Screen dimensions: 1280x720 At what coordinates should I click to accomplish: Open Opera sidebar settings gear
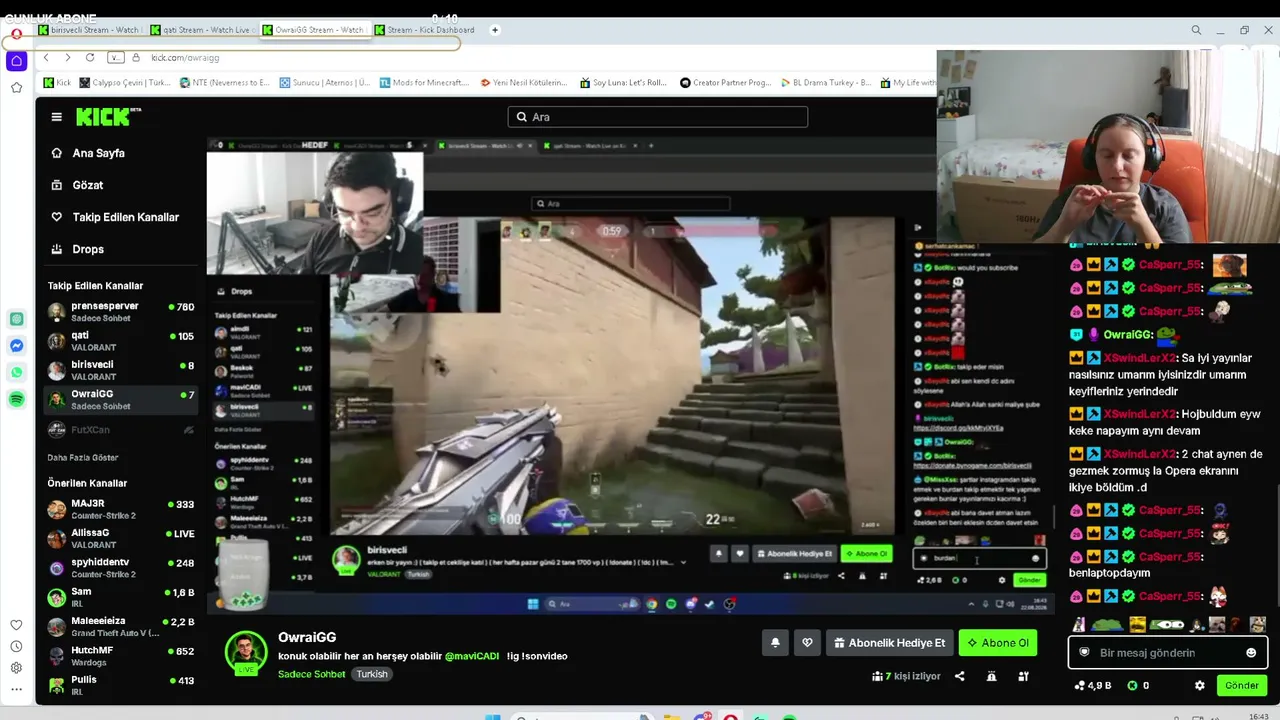click(x=17, y=668)
